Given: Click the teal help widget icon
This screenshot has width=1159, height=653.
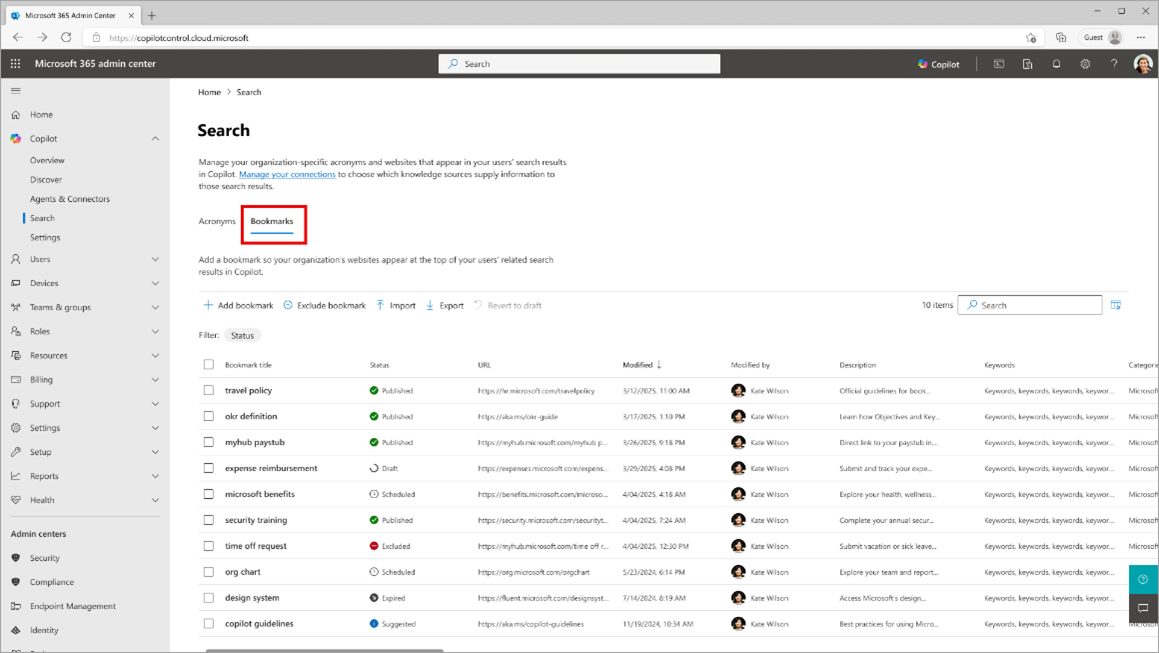Looking at the screenshot, I should coord(1143,579).
